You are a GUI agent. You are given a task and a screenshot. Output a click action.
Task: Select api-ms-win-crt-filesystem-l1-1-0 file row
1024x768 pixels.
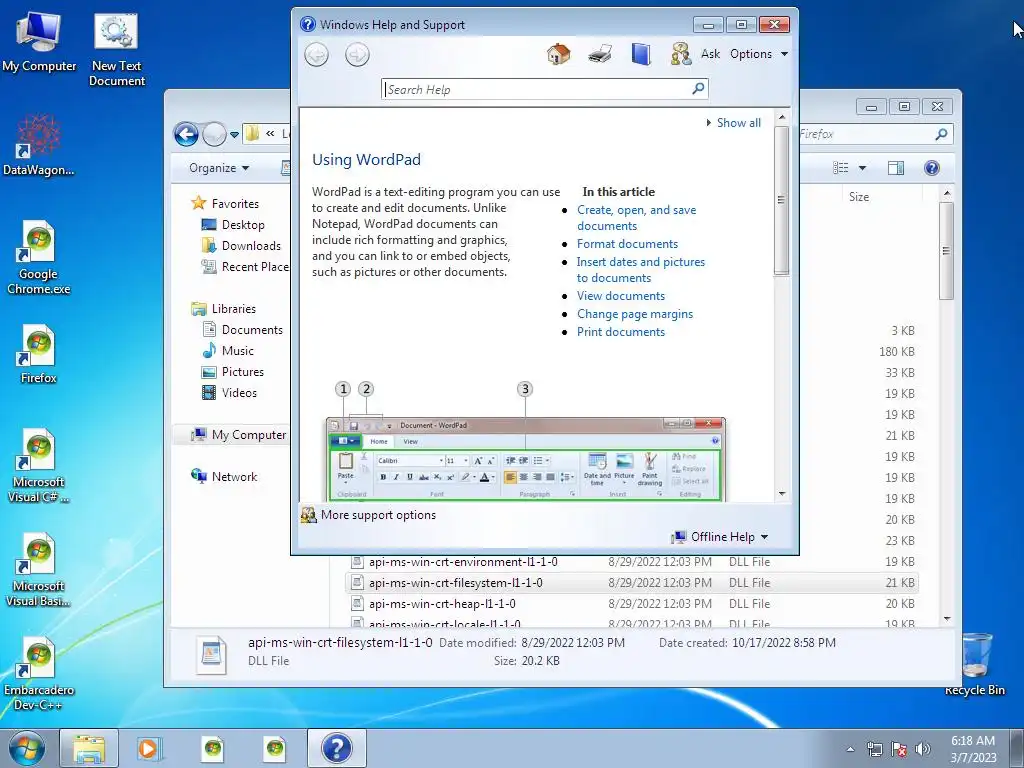pos(631,583)
